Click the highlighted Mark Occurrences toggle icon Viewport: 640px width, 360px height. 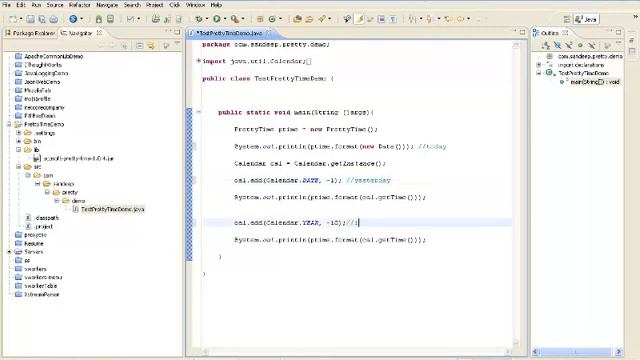[x=359, y=19]
